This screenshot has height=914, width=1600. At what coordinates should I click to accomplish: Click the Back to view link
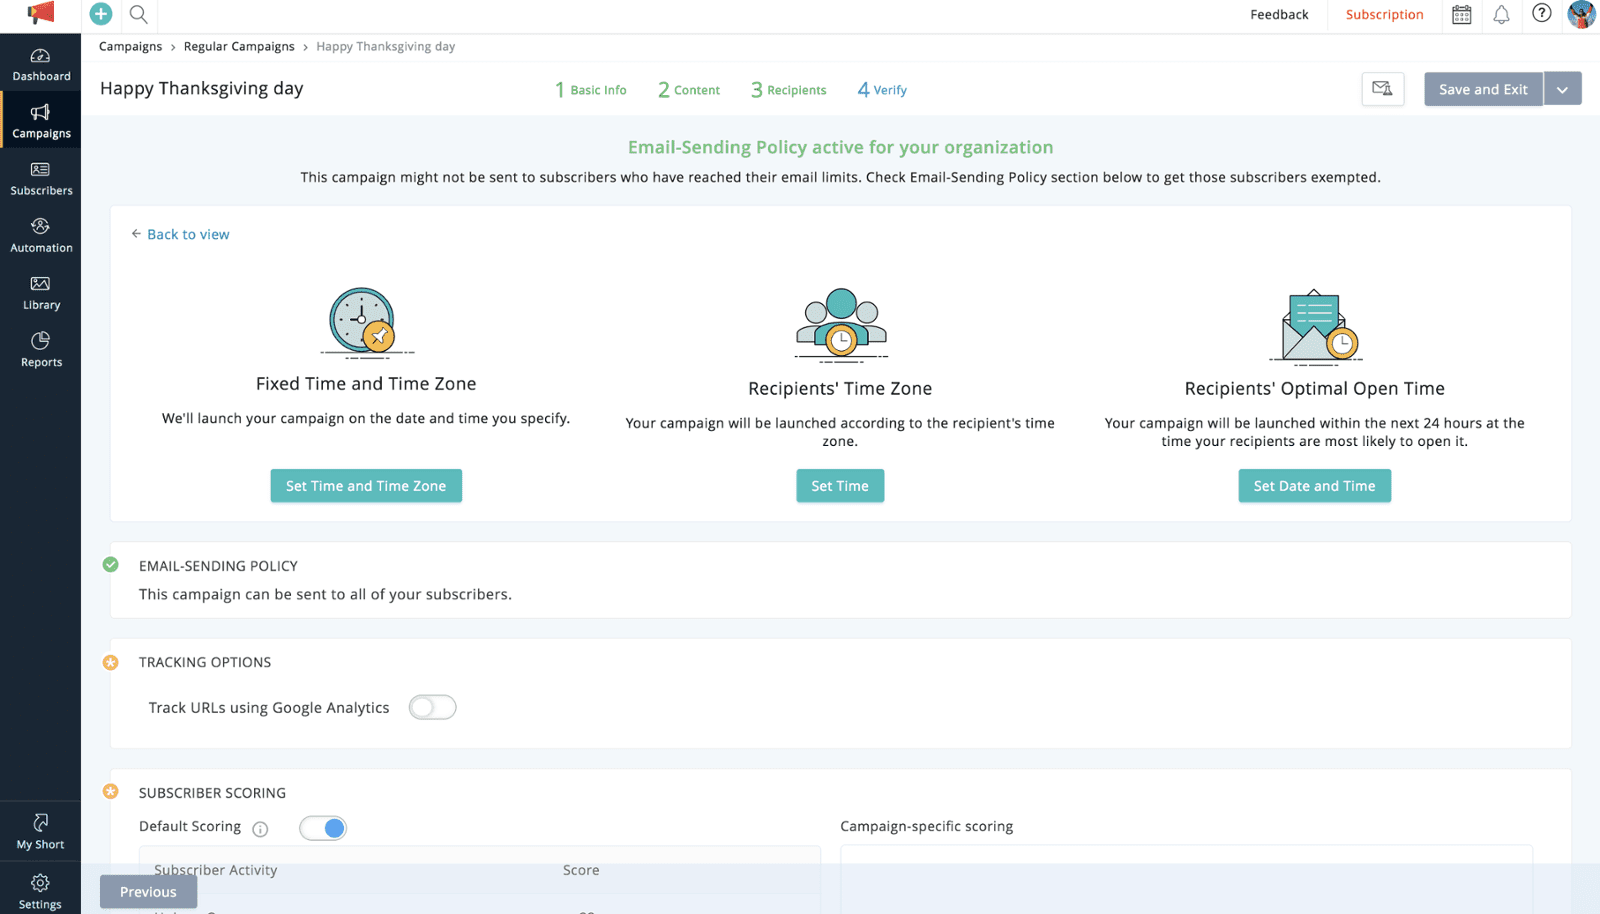pos(180,234)
